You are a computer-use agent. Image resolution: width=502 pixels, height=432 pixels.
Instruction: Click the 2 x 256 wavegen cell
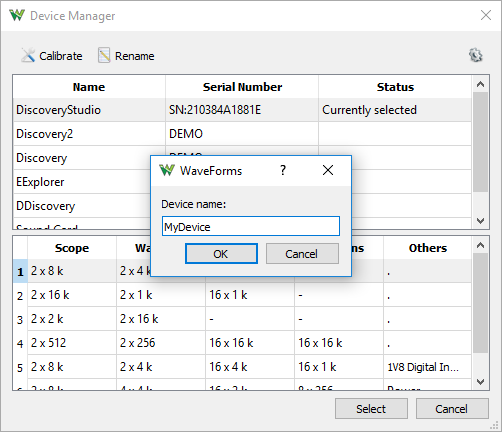pos(161,343)
